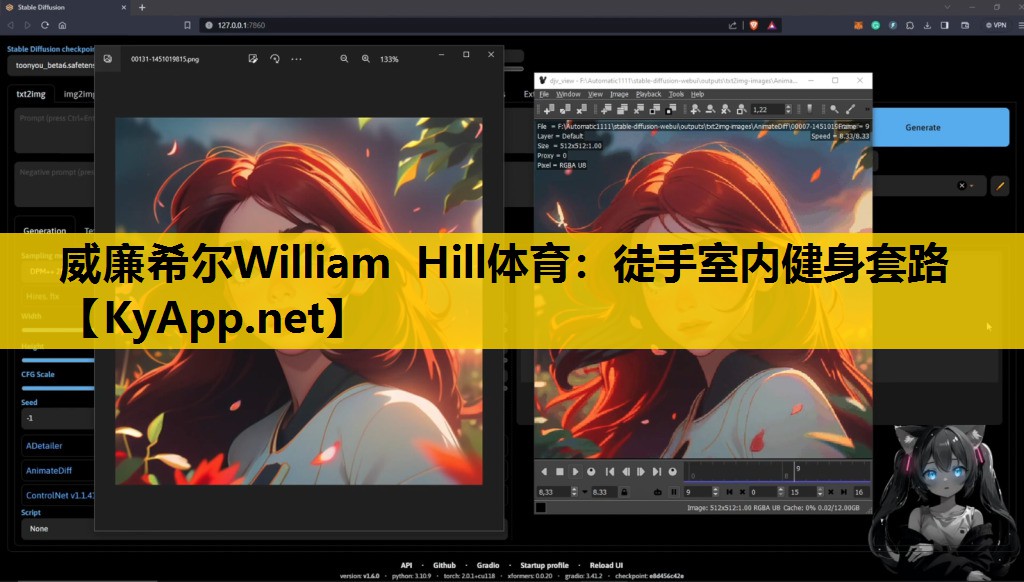Click the Github link in footer
Image resolution: width=1024 pixels, height=582 pixels.
(444, 565)
